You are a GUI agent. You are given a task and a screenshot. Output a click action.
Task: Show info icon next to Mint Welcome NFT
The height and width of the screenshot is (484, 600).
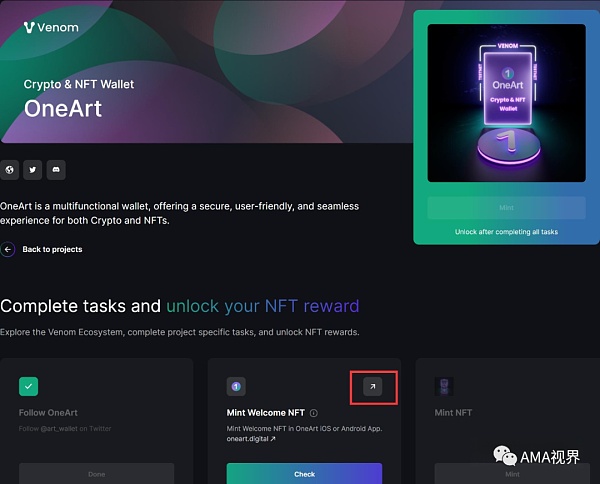pos(313,413)
